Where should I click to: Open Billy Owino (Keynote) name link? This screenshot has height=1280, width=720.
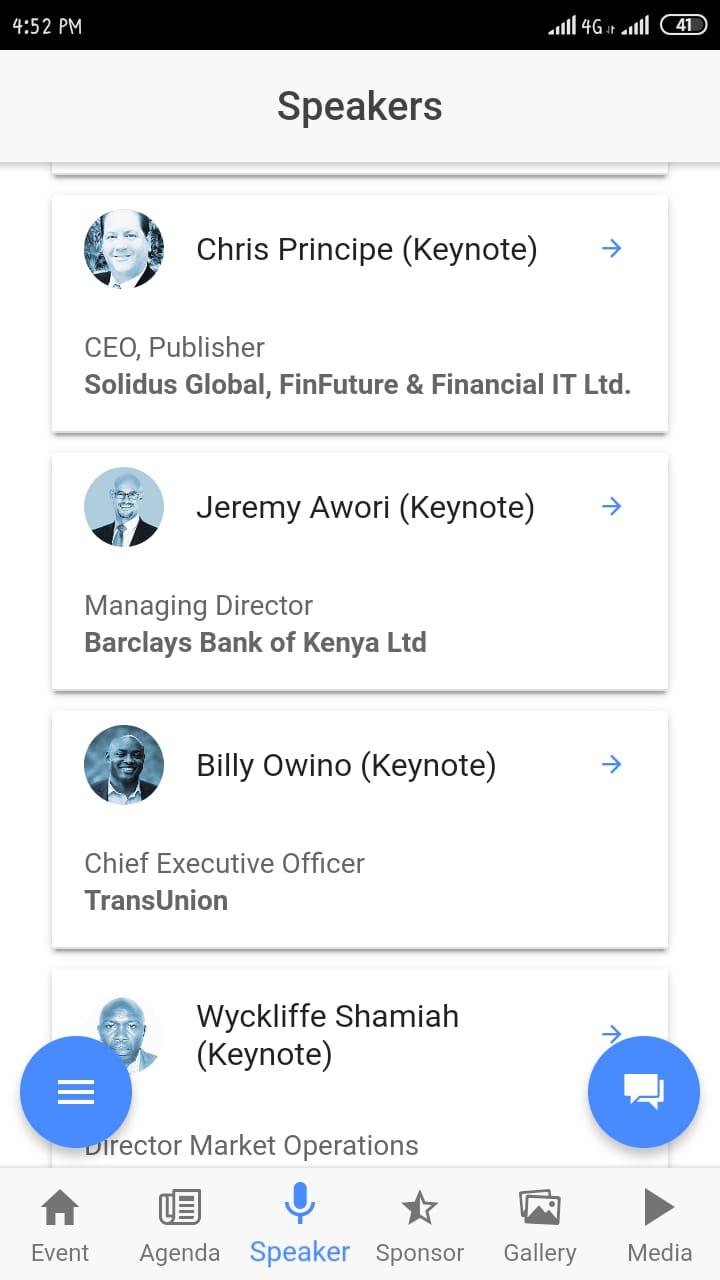(346, 765)
